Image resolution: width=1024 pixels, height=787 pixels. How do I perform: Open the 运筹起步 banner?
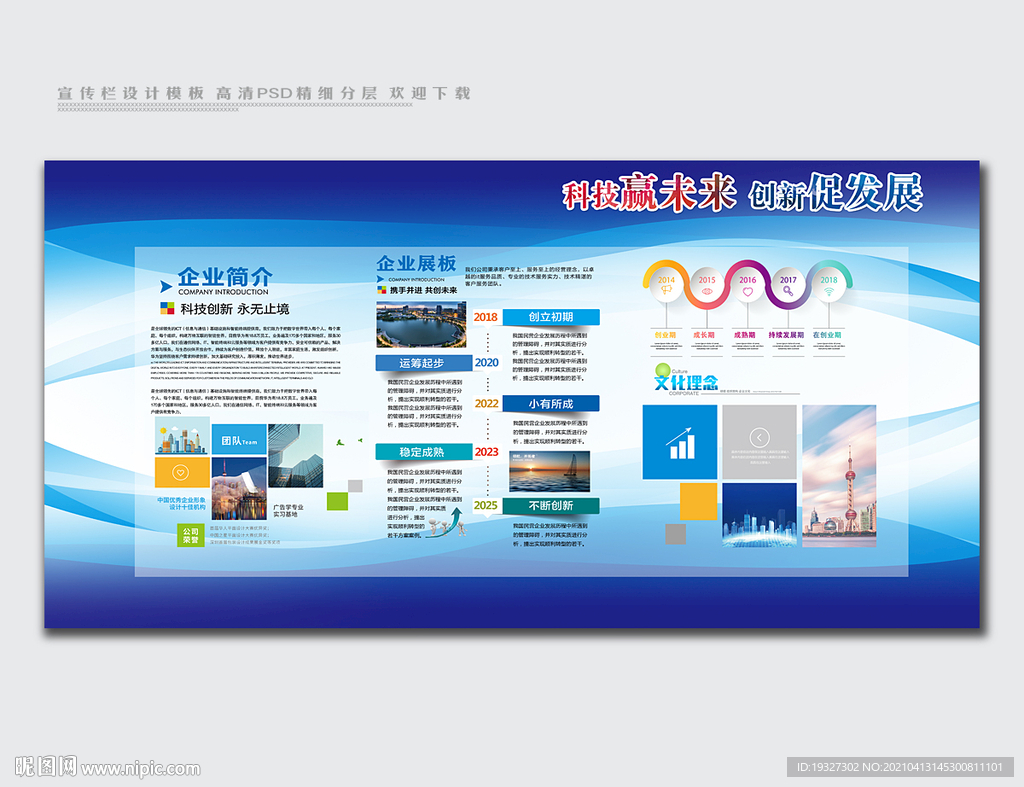(423, 363)
